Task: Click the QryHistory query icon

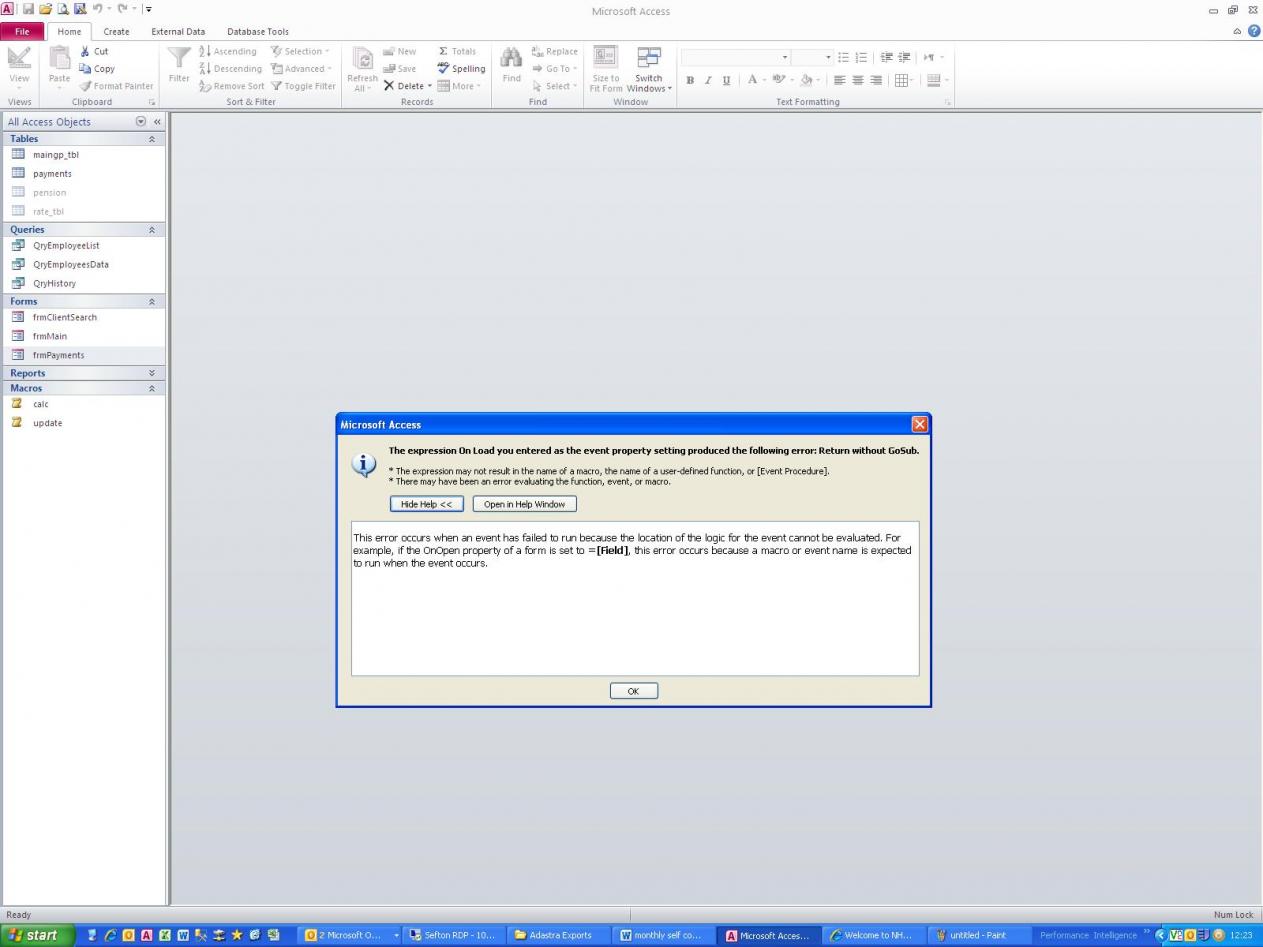Action: click(17, 284)
